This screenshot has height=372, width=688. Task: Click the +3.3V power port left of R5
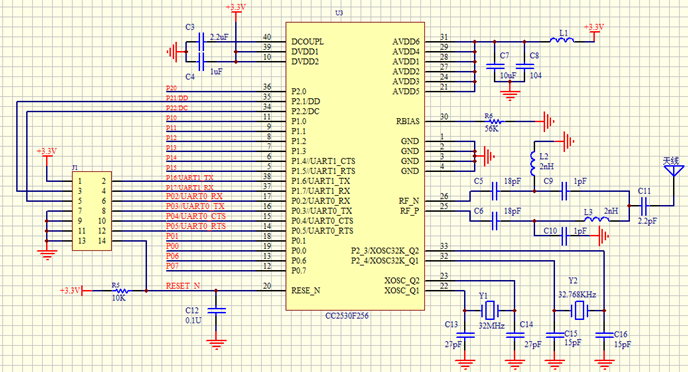click(75, 290)
